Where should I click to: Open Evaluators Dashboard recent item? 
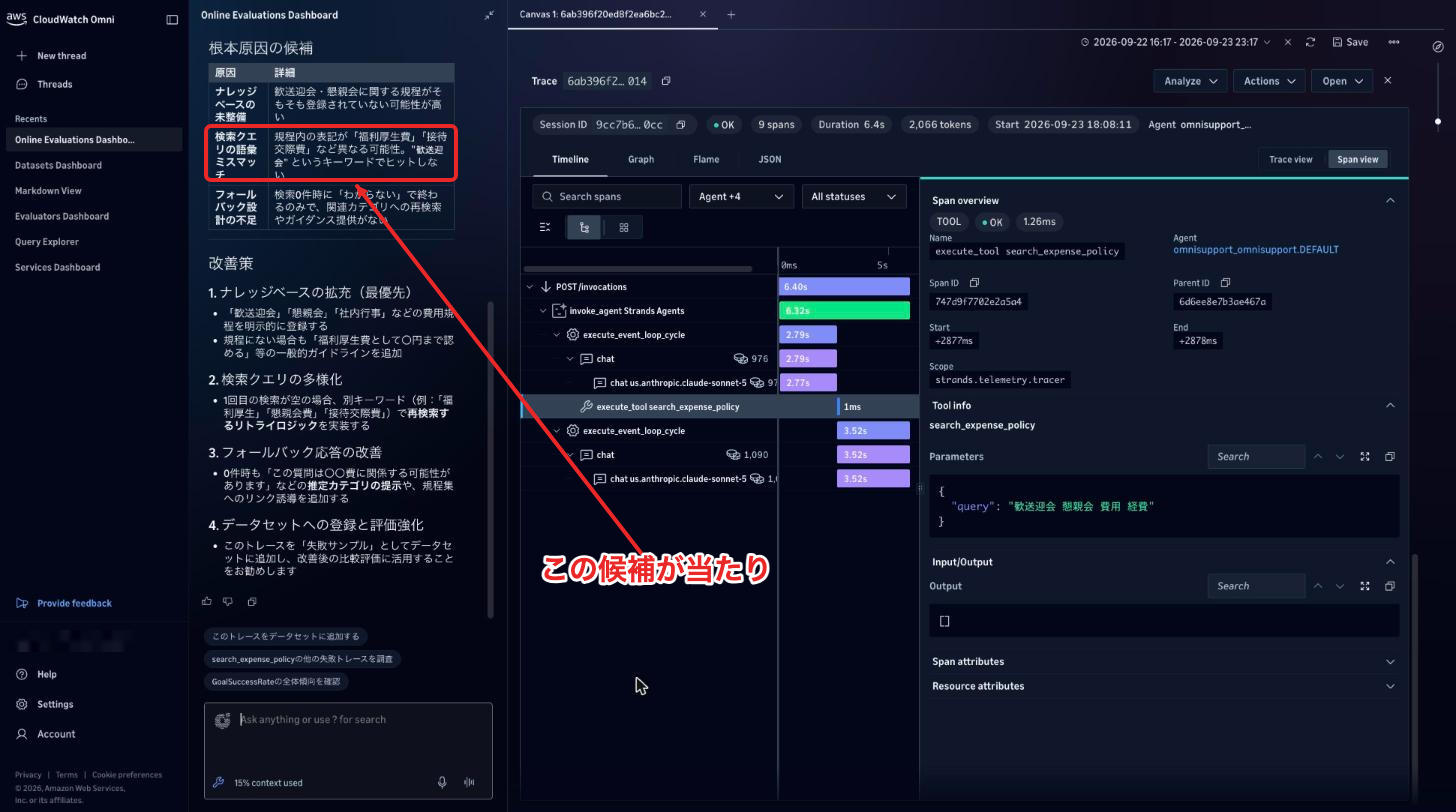[62, 216]
